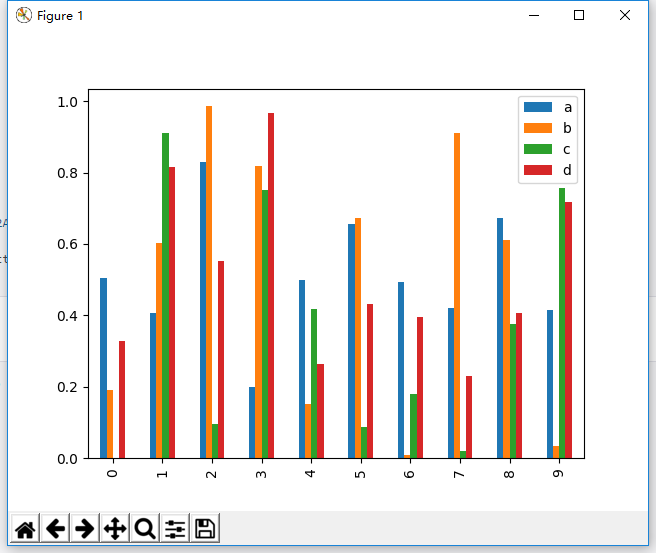Click tall orange bar in group 7
656x553 pixels.
click(457, 295)
